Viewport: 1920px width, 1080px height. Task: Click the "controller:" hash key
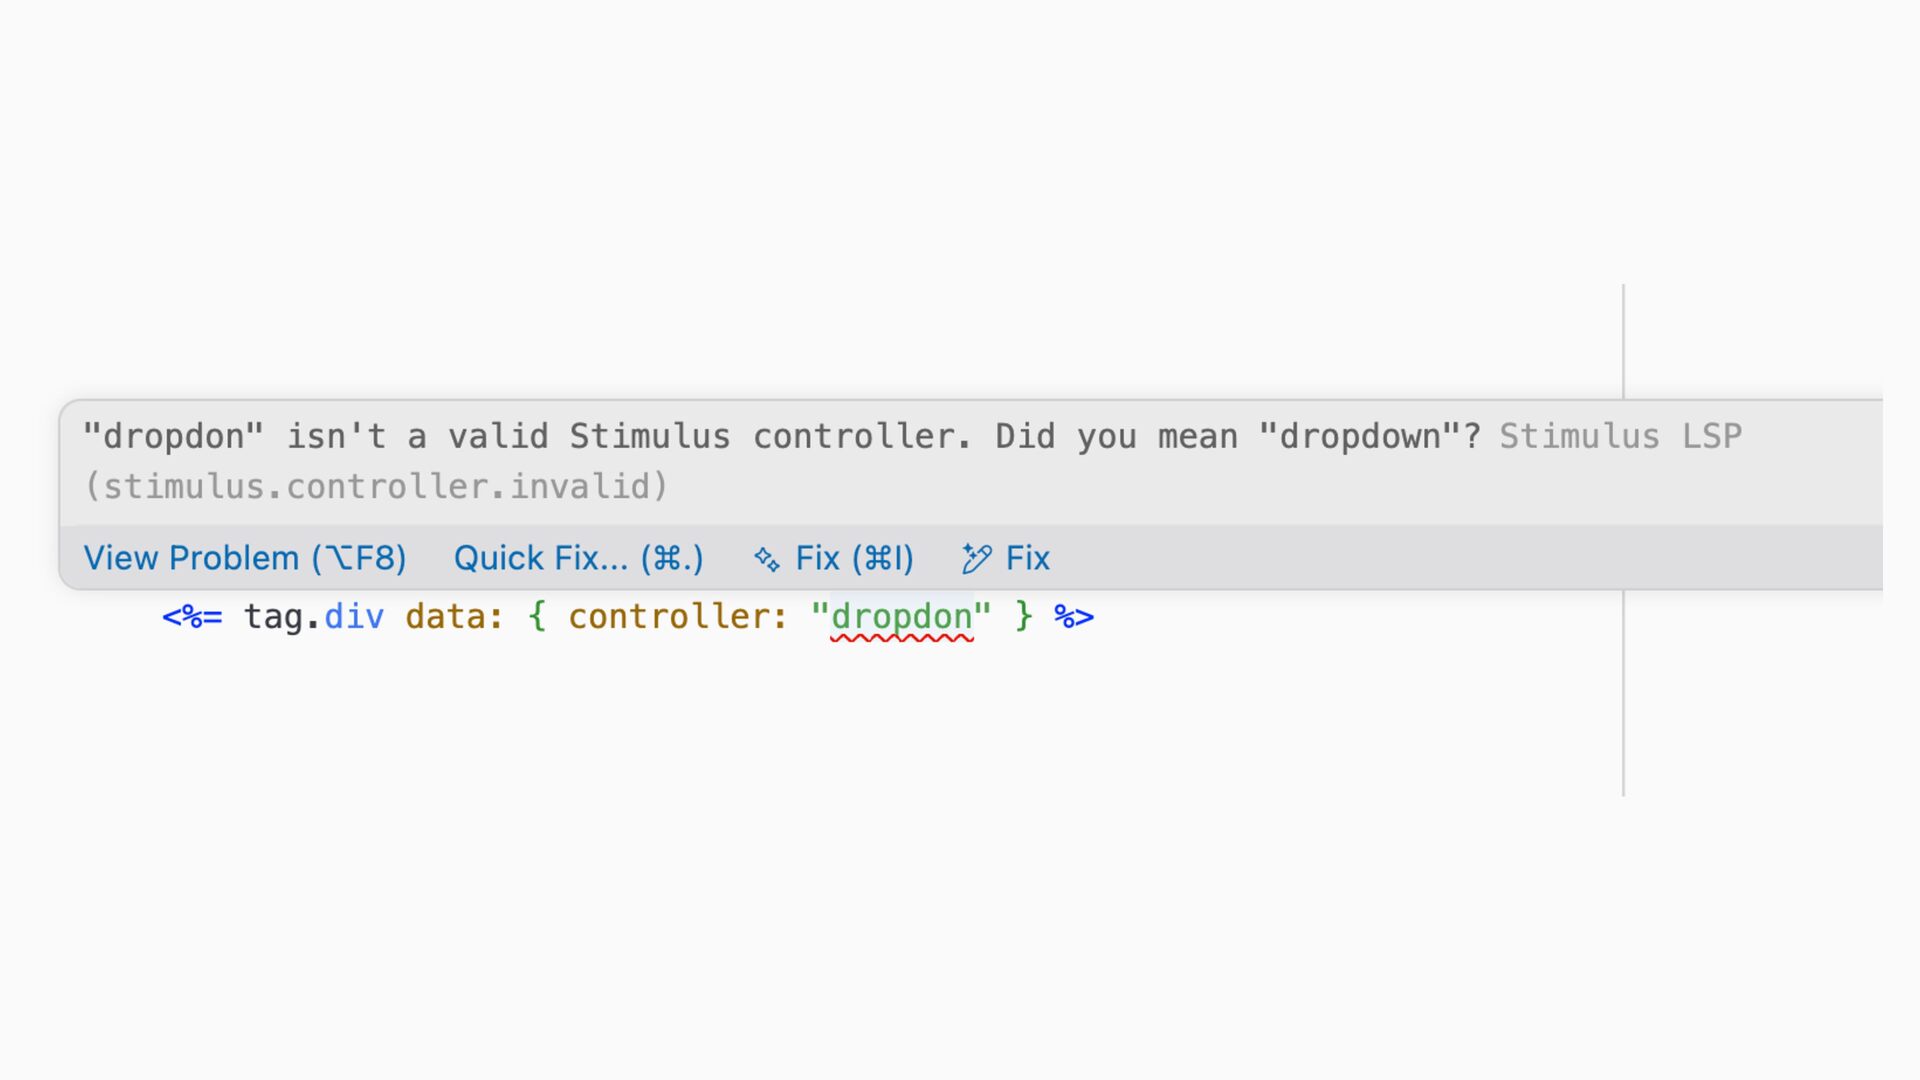pyautogui.click(x=678, y=617)
